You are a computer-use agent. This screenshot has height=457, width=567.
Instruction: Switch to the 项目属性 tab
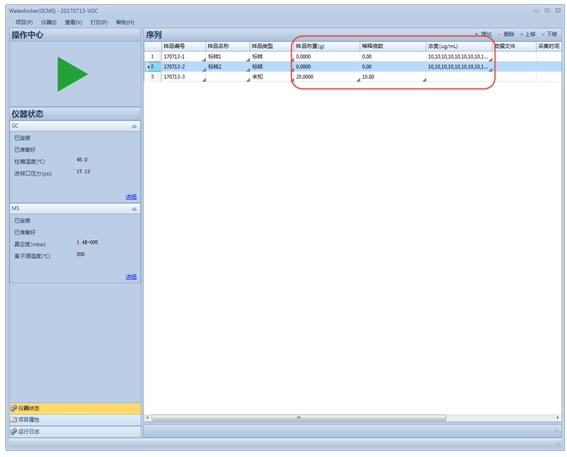pyautogui.click(x=75, y=420)
